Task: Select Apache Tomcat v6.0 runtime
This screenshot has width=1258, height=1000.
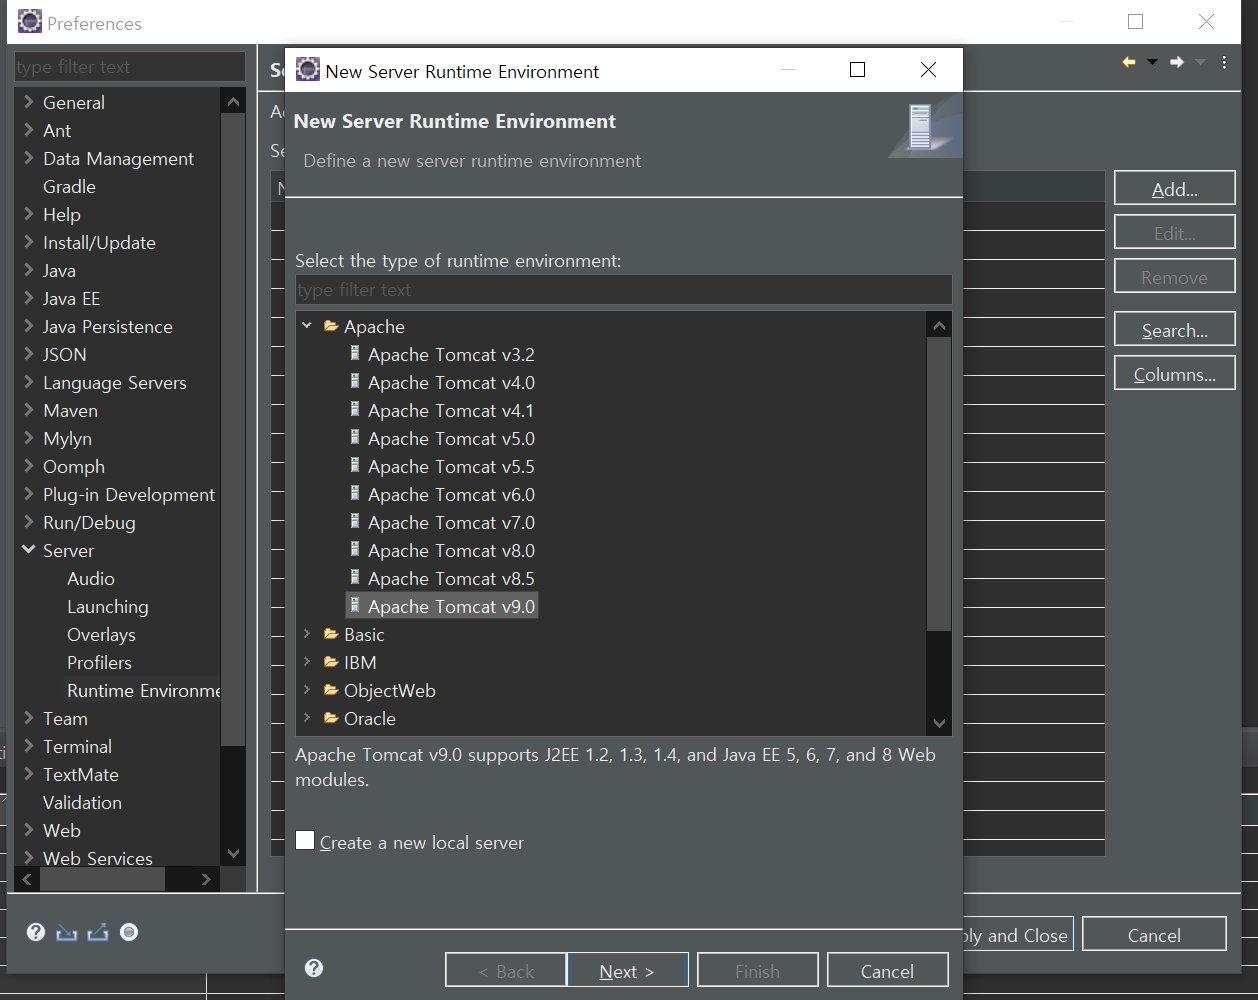Action: pyautogui.click(x=451, y=494)
